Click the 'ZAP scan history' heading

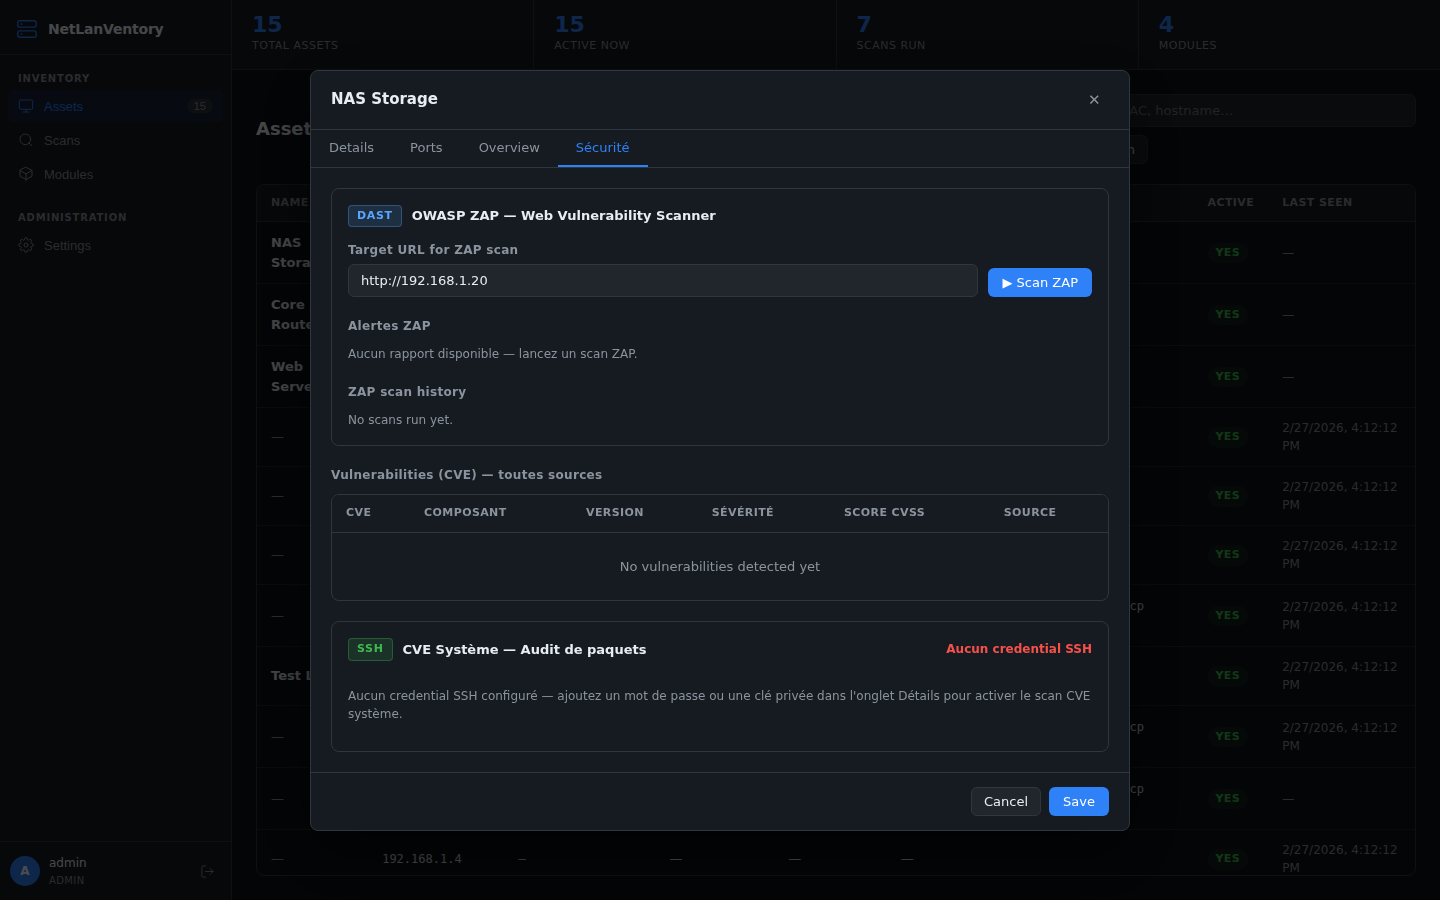coord(407,392)
